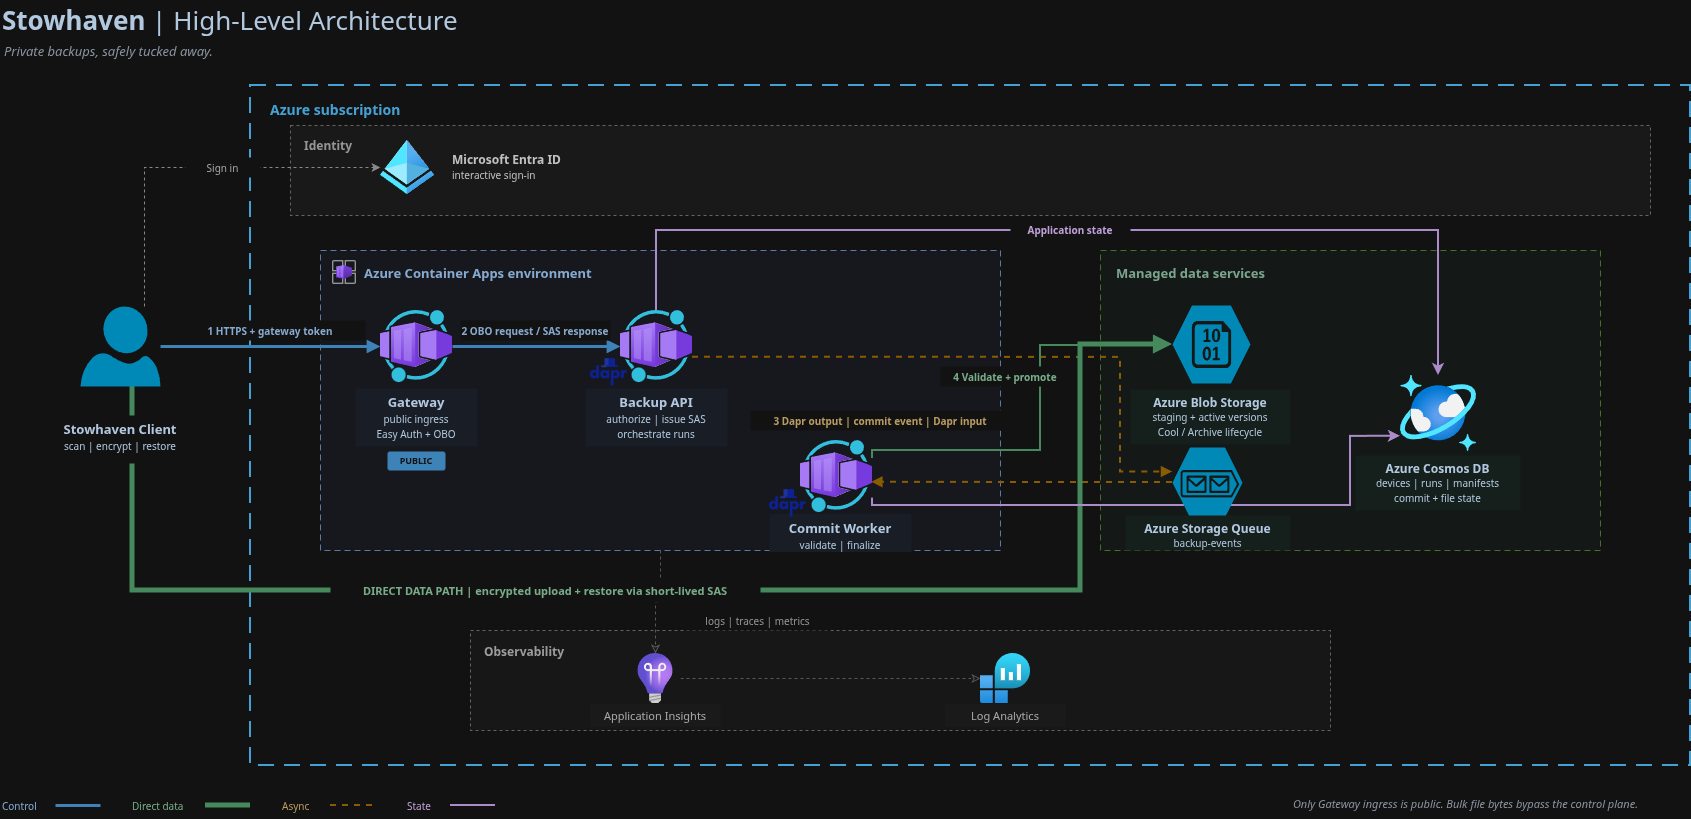The image size is (1691, 819).
Task: Click the "Azure Cosmos DB" label
Action: (1437, 469)
